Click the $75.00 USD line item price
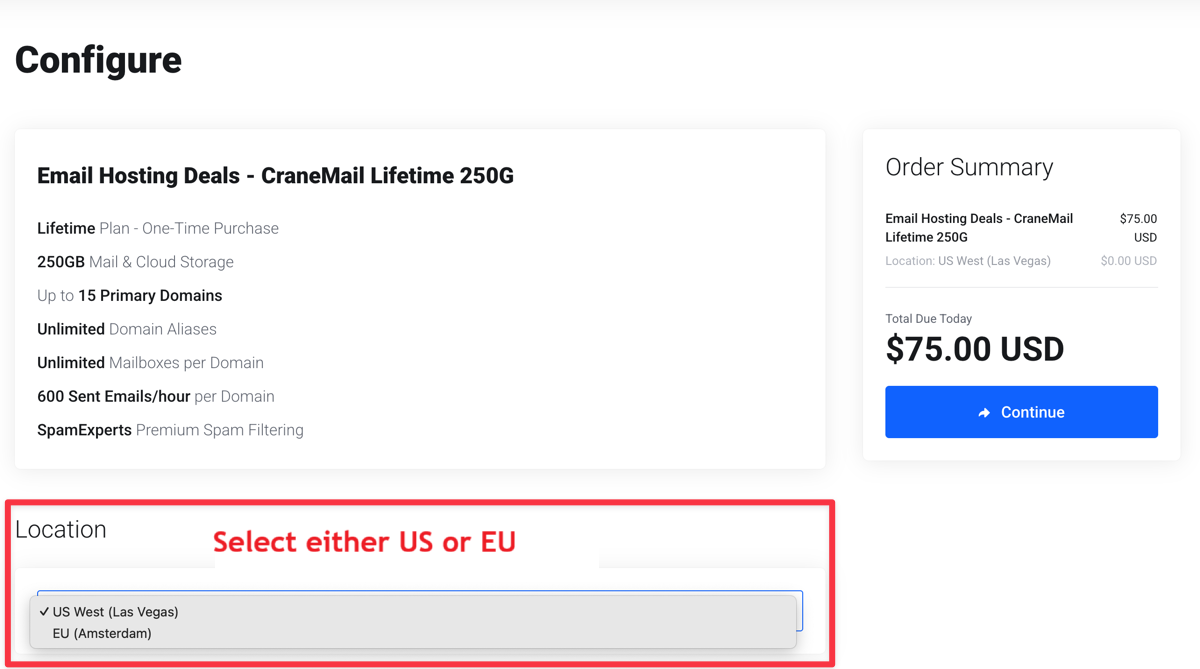Image resolution: width=1200 pixels, height=669 pixels. (1138, 228)
